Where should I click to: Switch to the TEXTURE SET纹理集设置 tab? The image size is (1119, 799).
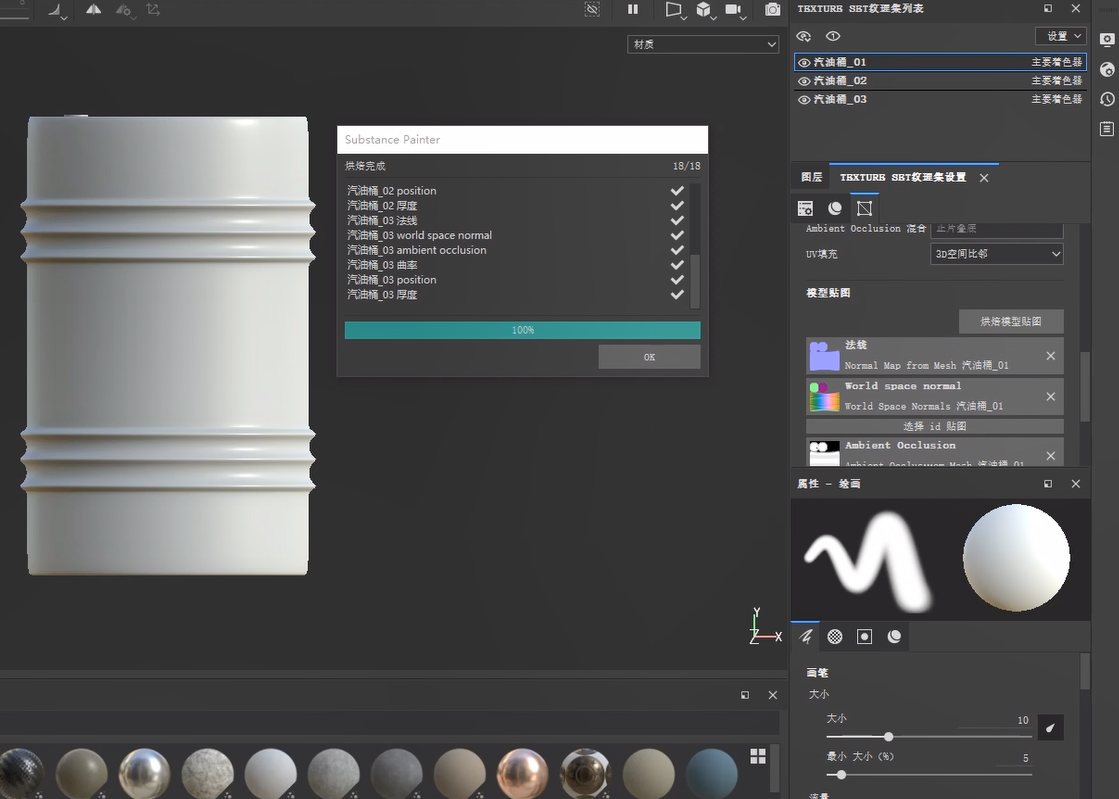coord(902,177)
